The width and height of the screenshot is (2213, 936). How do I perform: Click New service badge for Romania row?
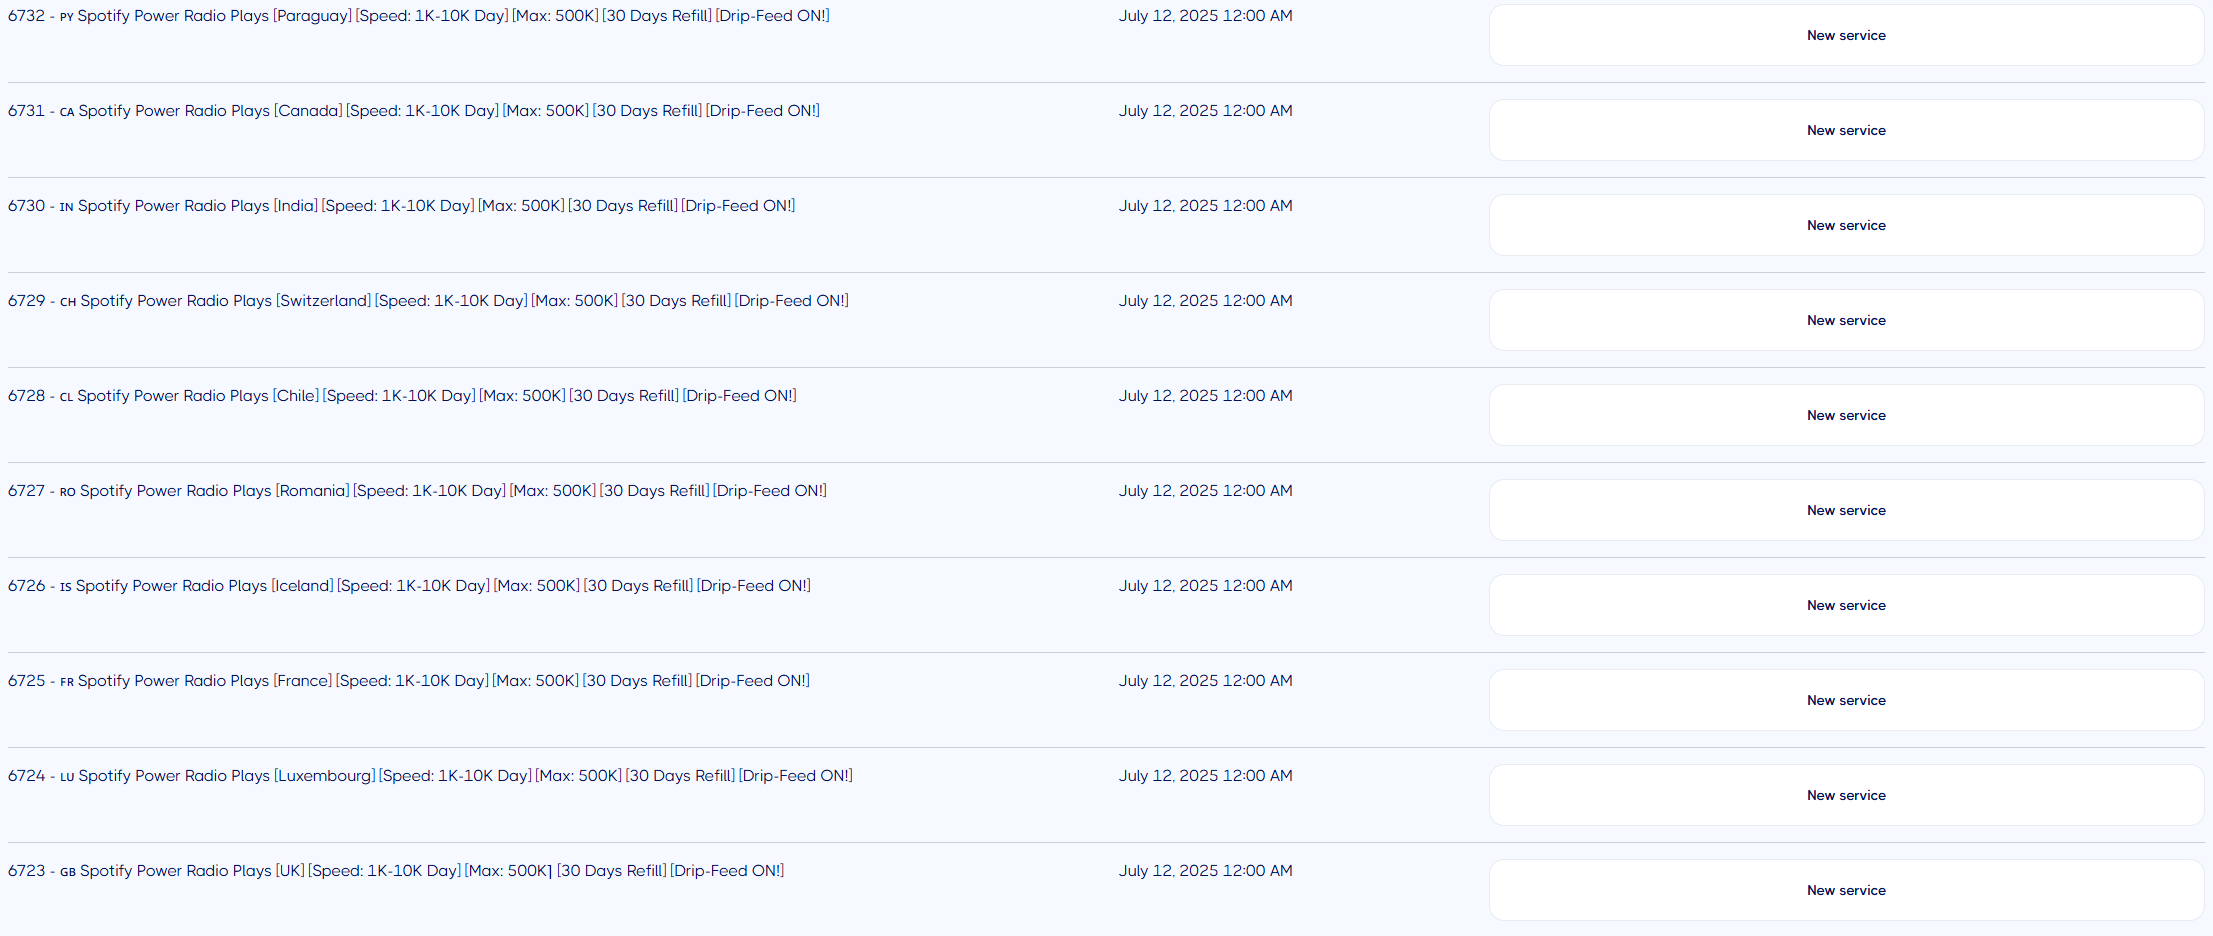point(1846,510)
